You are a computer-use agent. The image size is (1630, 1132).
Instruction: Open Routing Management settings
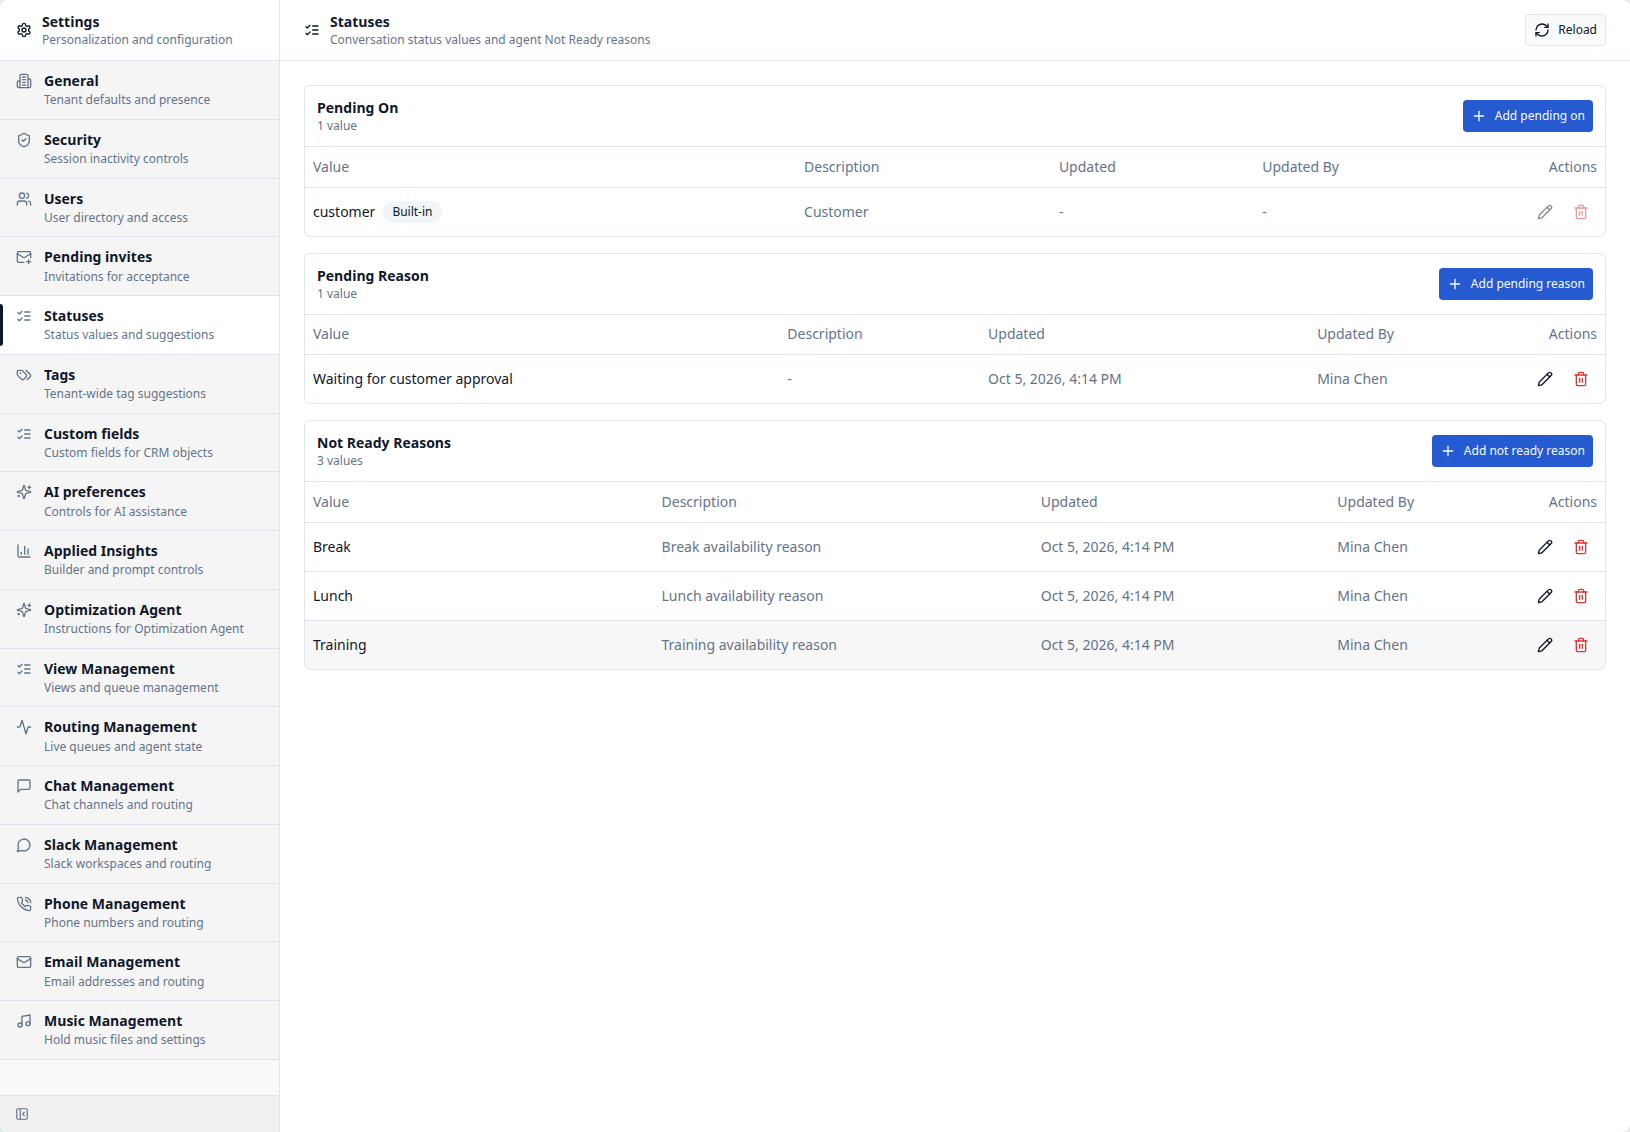pos(140,736)
